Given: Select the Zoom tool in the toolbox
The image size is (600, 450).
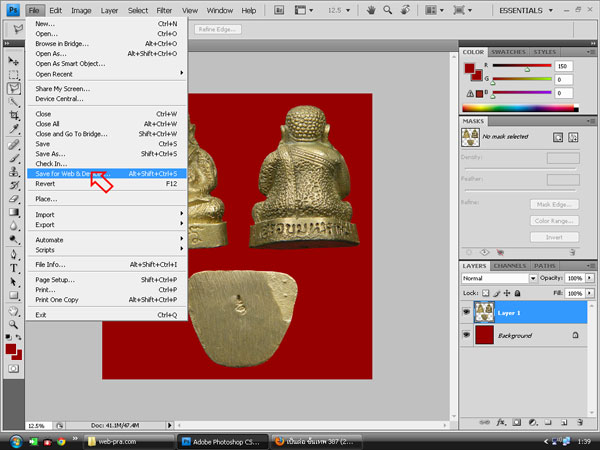Looking at the screenshot, I should click(14, 324).
